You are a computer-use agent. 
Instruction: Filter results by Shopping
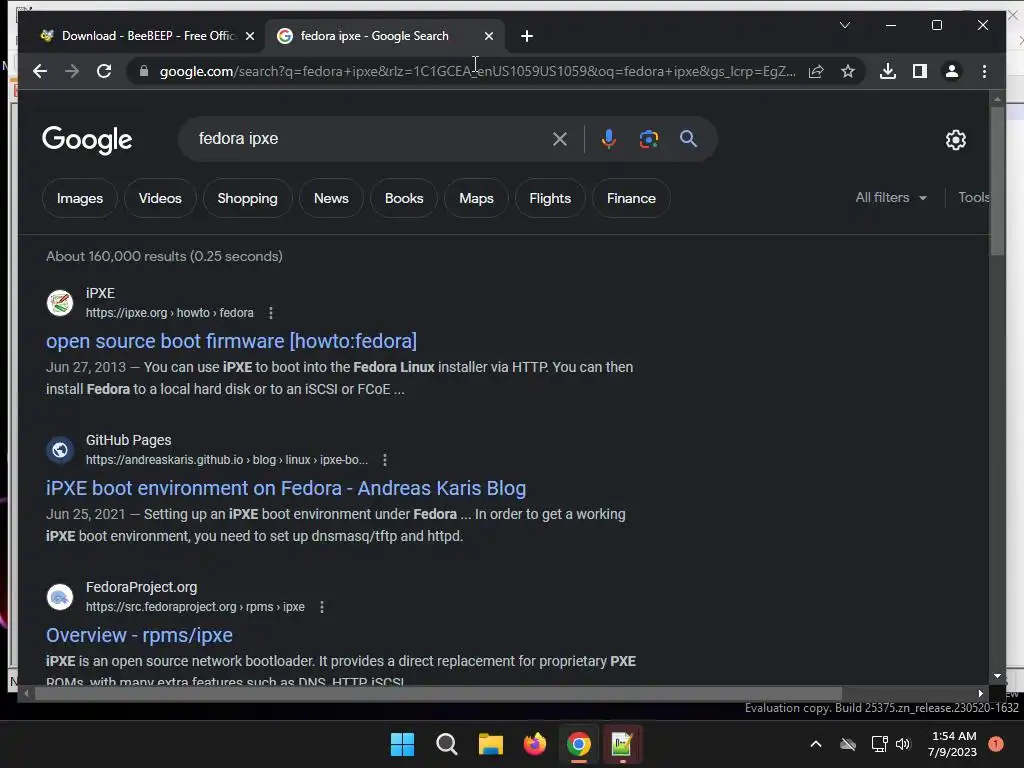(248, 199)
